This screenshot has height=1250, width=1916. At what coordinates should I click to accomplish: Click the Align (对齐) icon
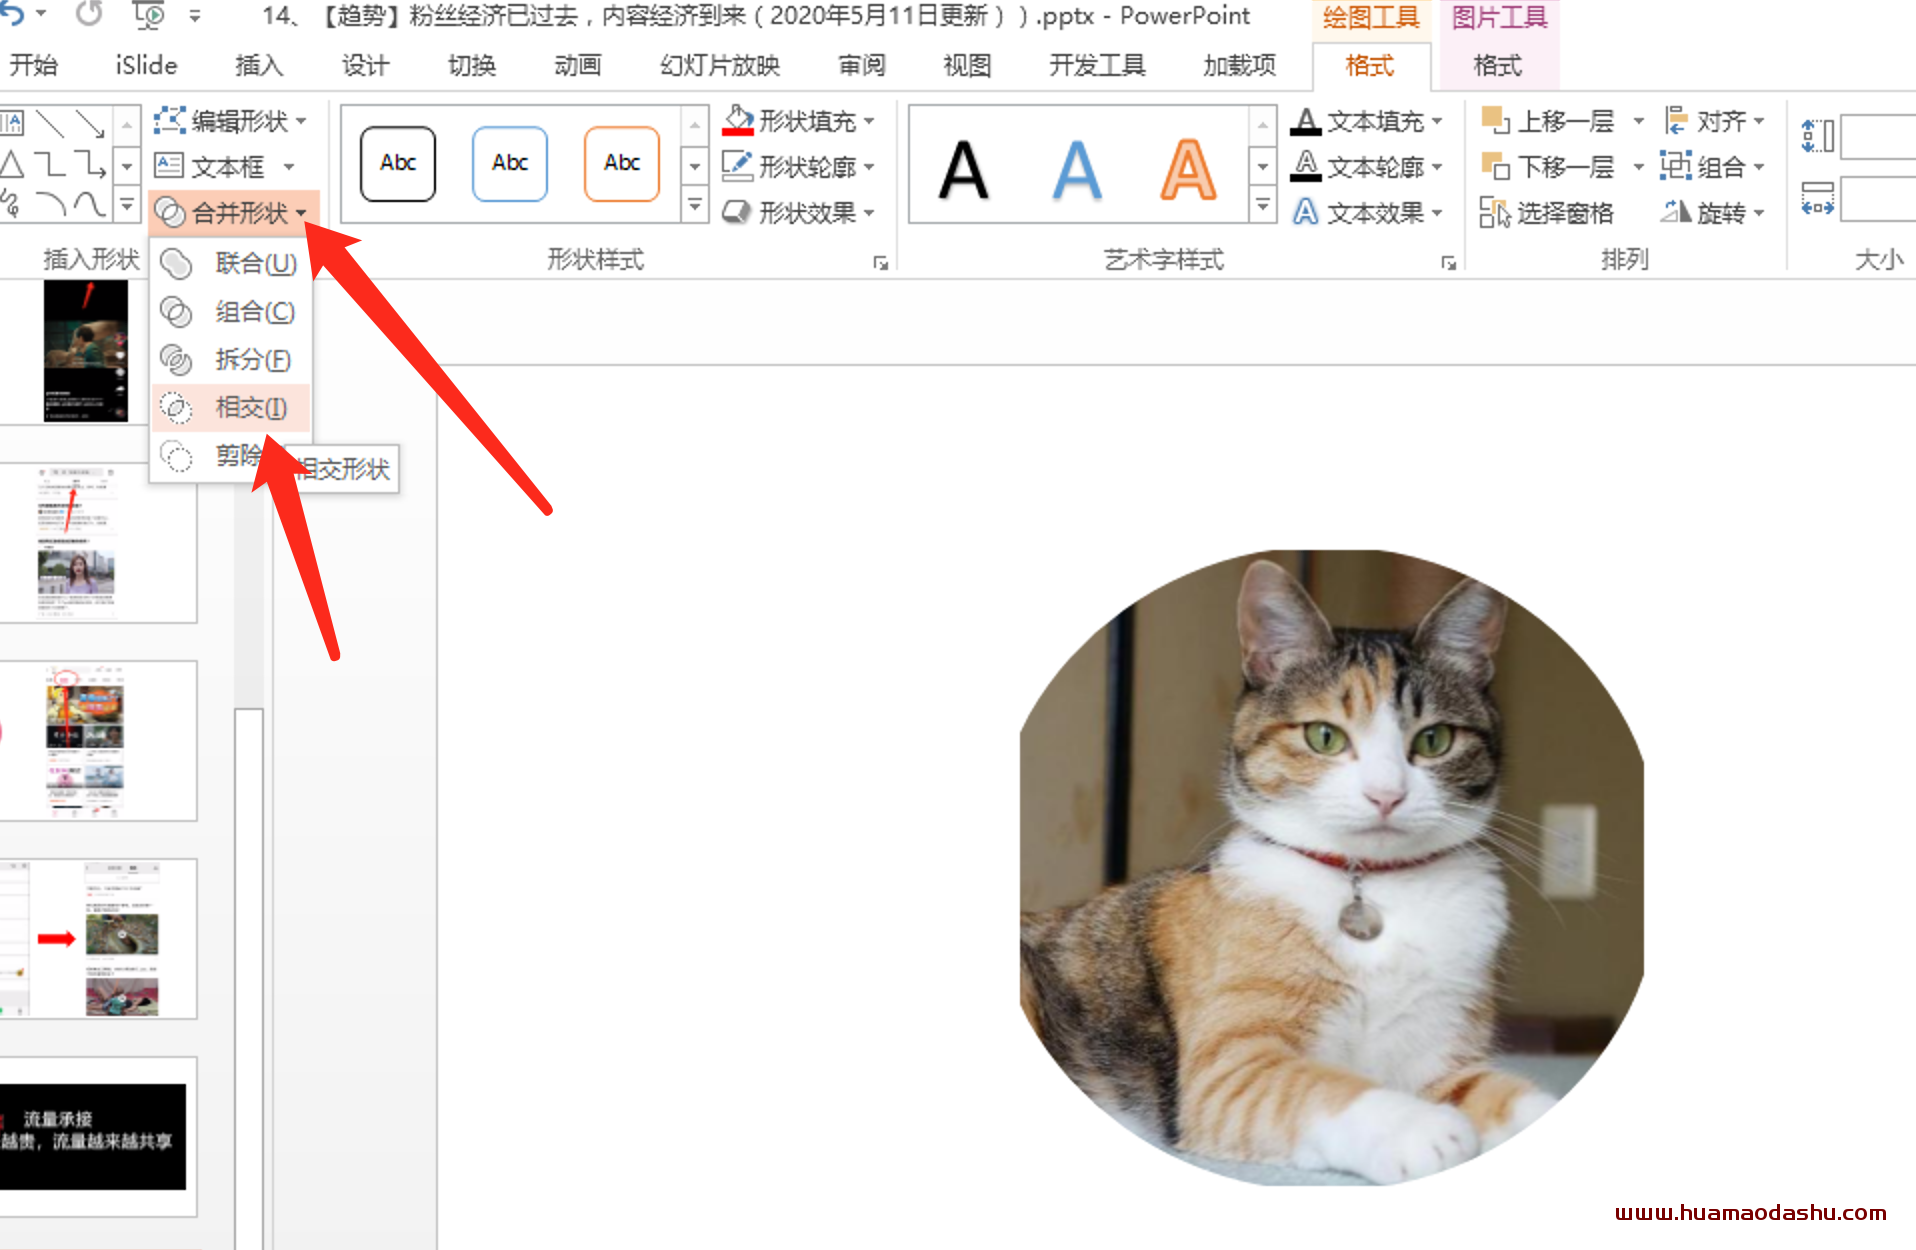tap(1676, 121)
